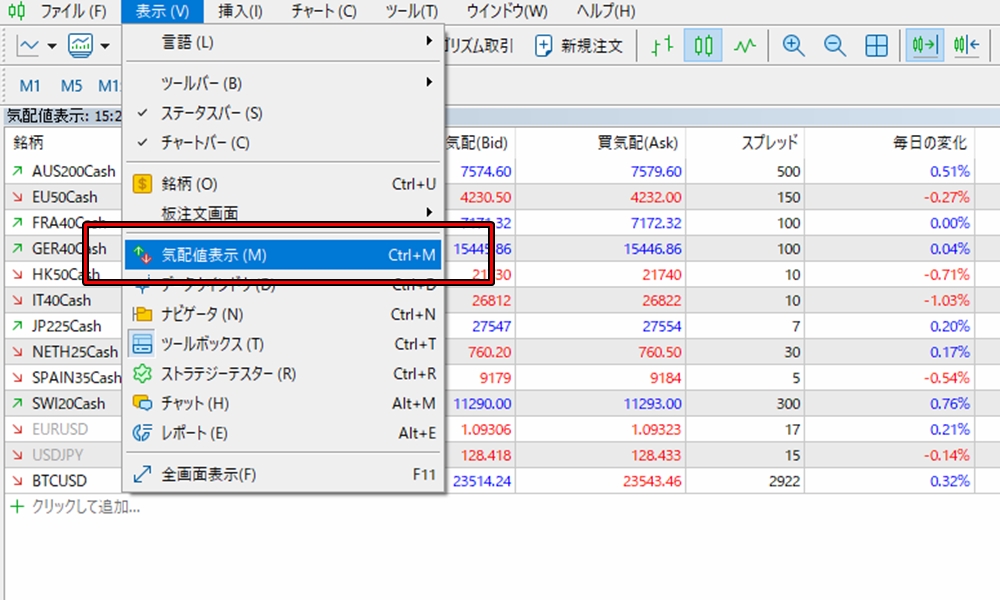
Task: Show the ナビゲータ (Navigator) panel
Action: [x=202, y=314]
